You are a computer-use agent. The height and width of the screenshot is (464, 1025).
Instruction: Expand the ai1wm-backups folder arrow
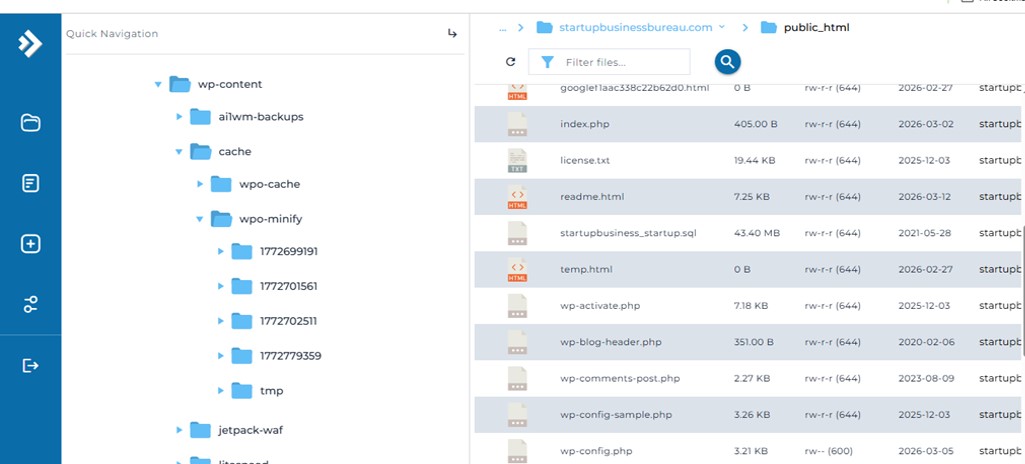pyautogui.click(x=179, y=117)
